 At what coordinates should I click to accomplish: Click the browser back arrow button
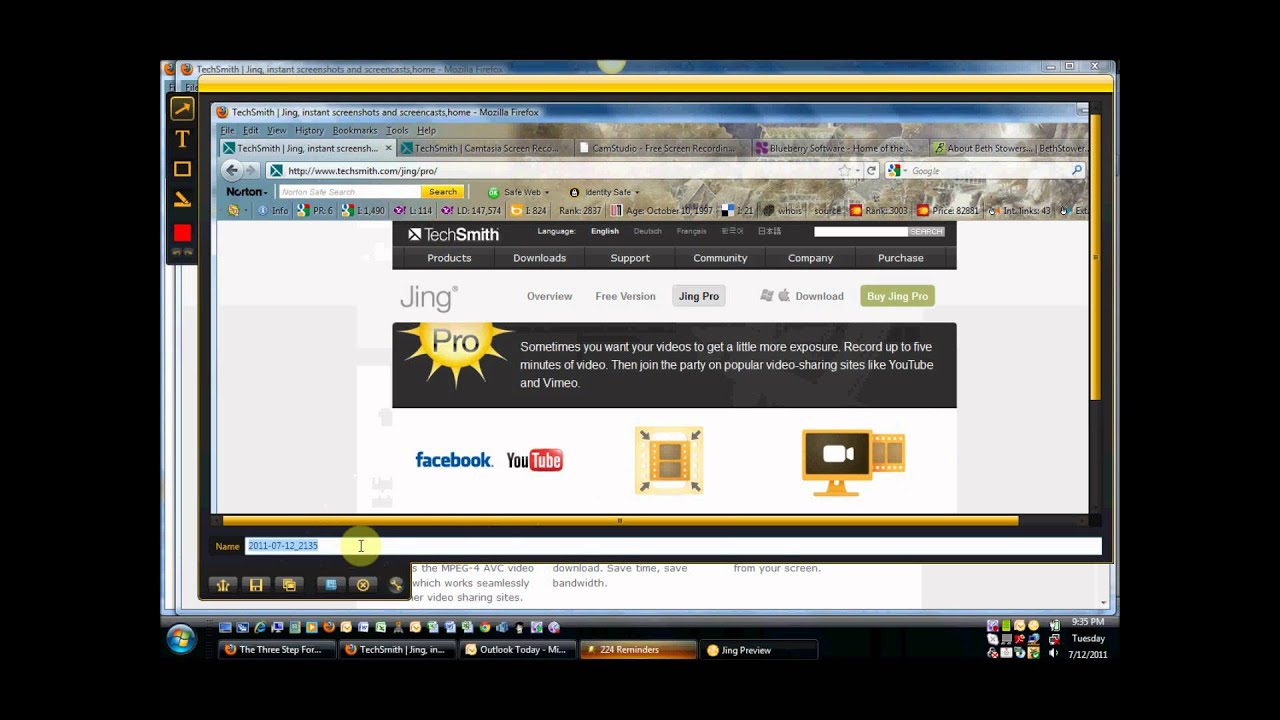tap(232, 171)
